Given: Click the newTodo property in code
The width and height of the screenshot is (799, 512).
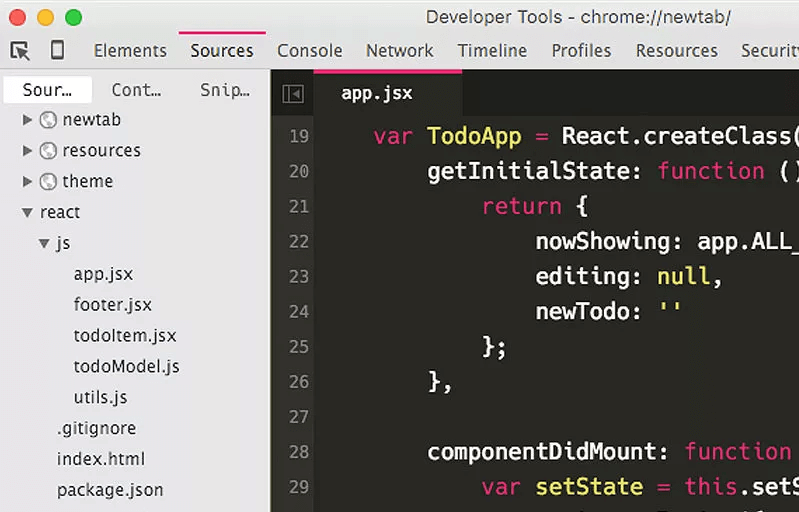Looking at the screenshot, I should tap(582, 311).
